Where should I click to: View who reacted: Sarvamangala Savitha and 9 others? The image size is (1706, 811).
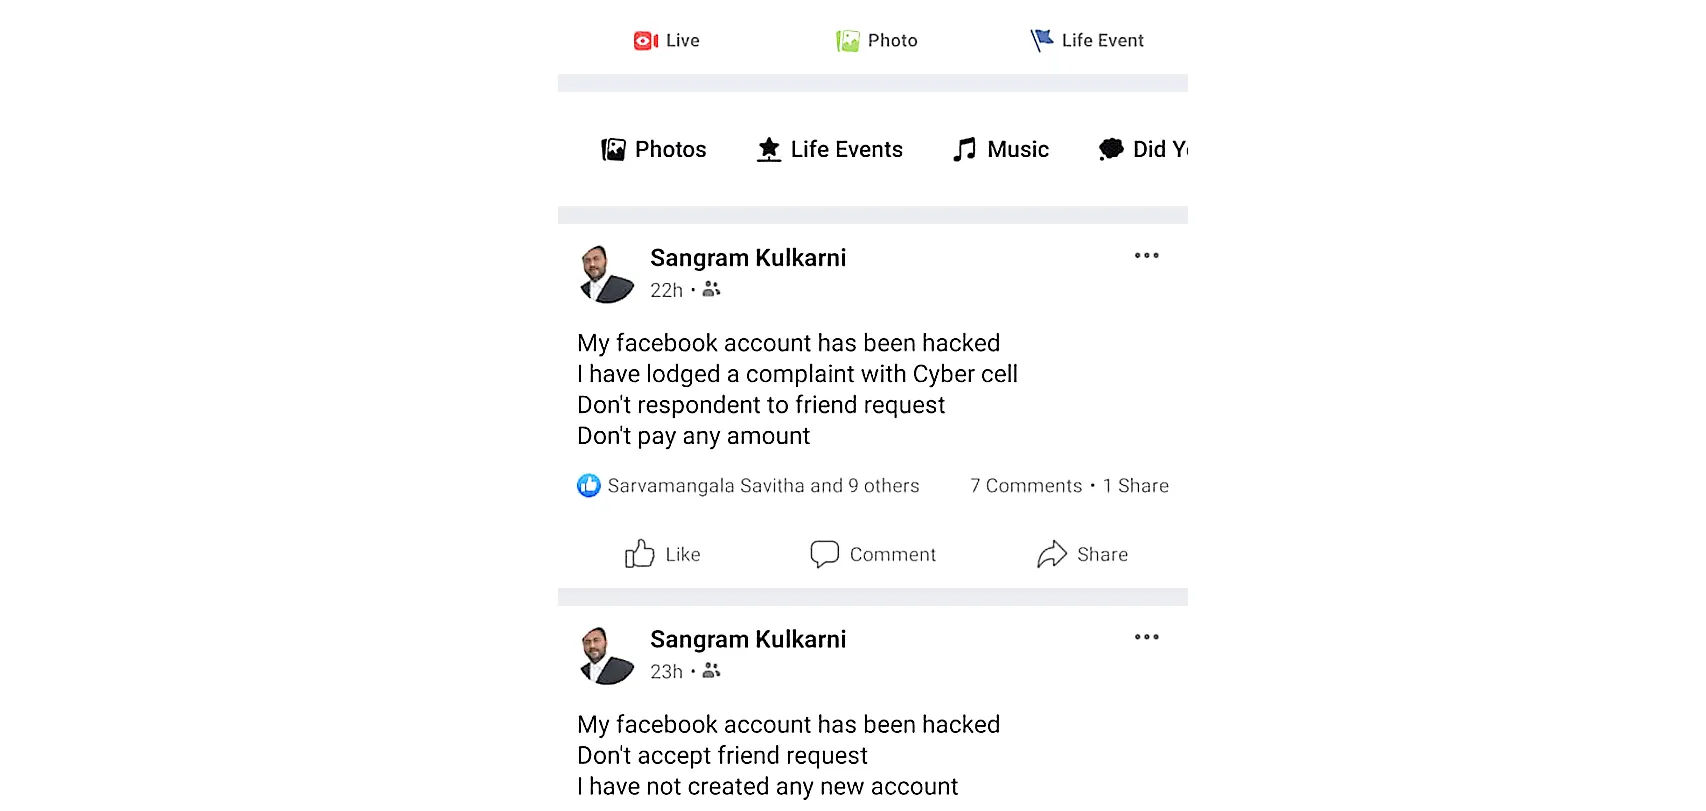coord(763,486)
